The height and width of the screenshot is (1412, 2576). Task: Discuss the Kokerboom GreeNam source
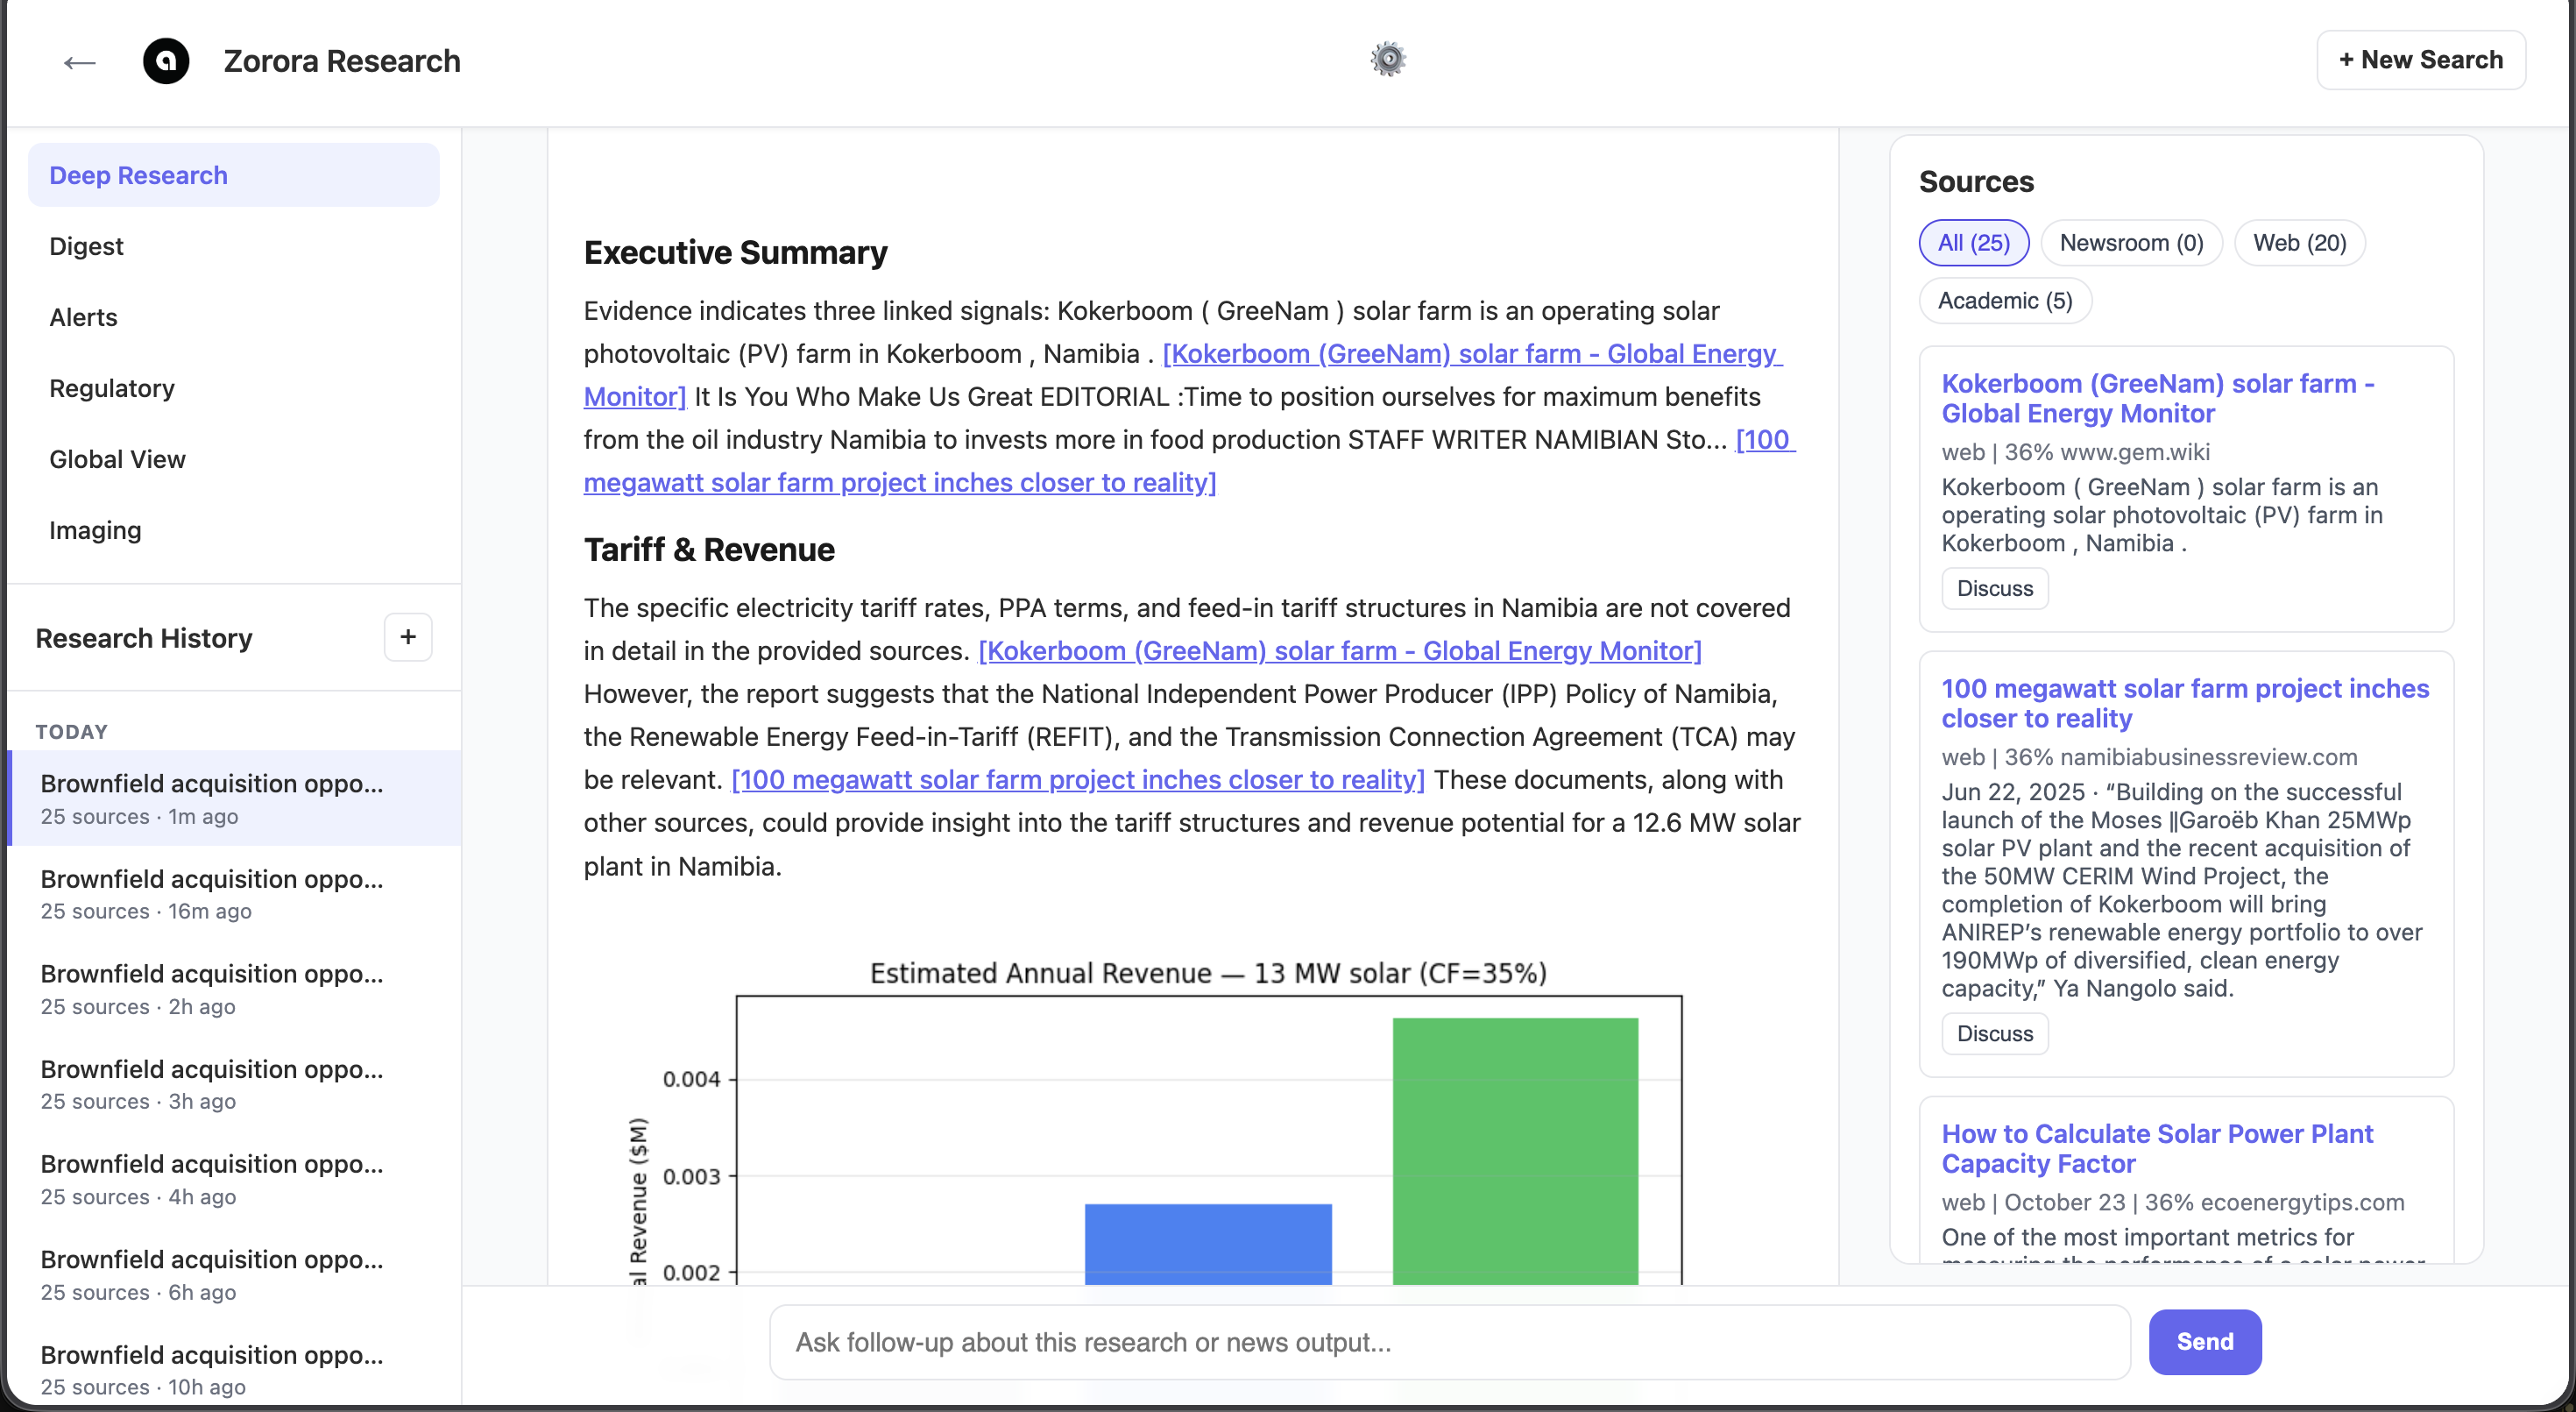point(1994,588)
